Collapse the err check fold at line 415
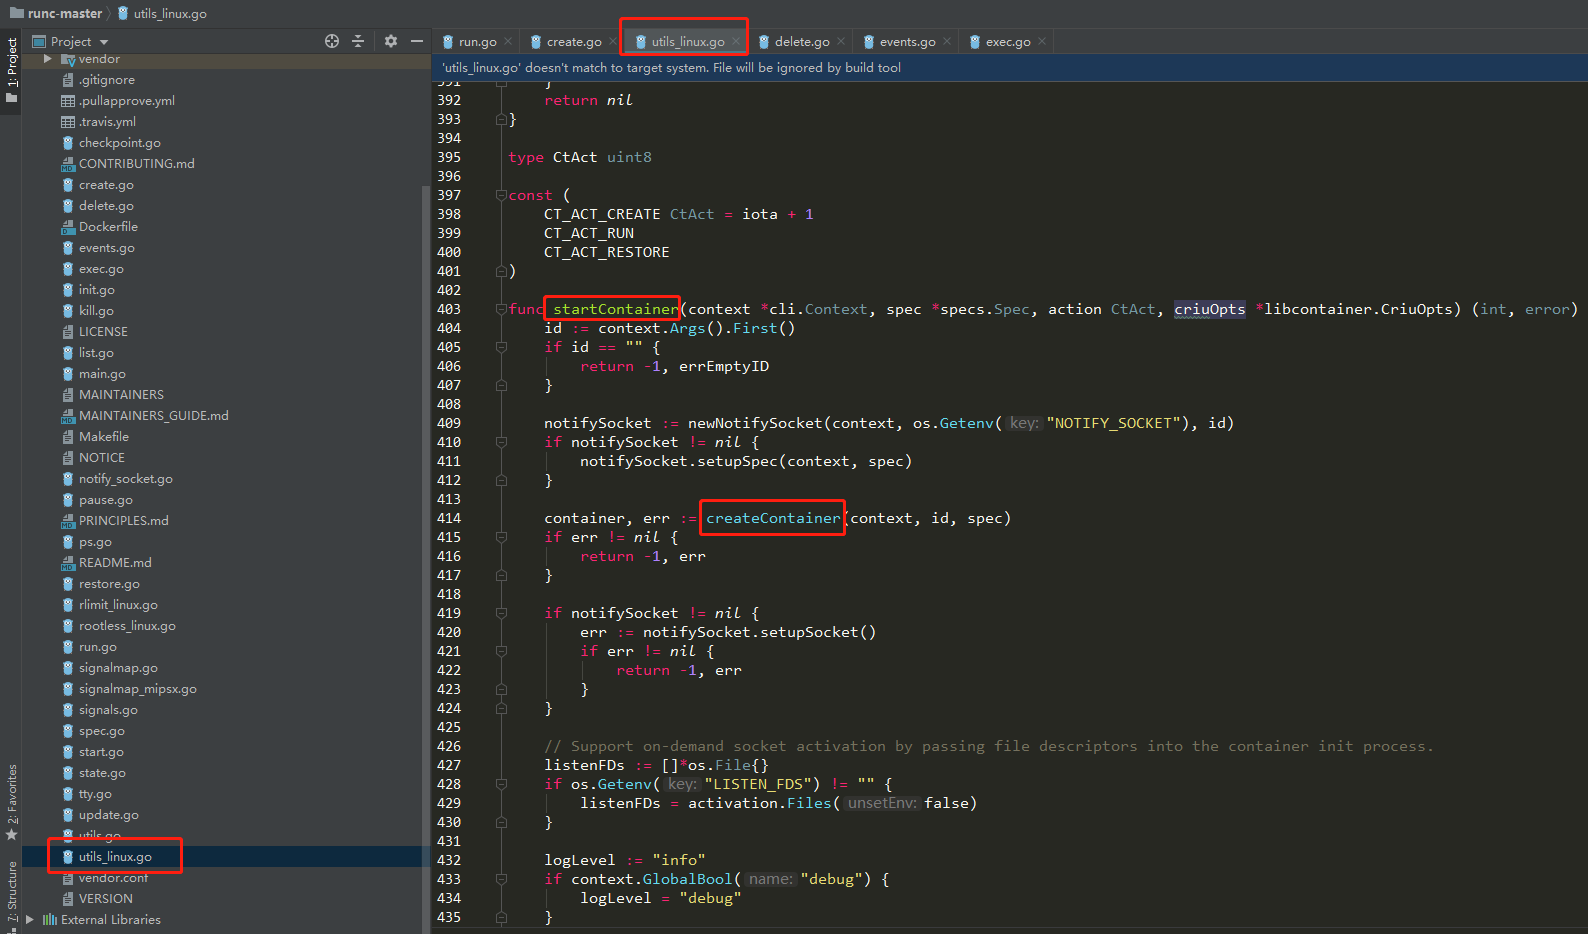Screen dimensions: 1588x934 [x=501, y=537]
